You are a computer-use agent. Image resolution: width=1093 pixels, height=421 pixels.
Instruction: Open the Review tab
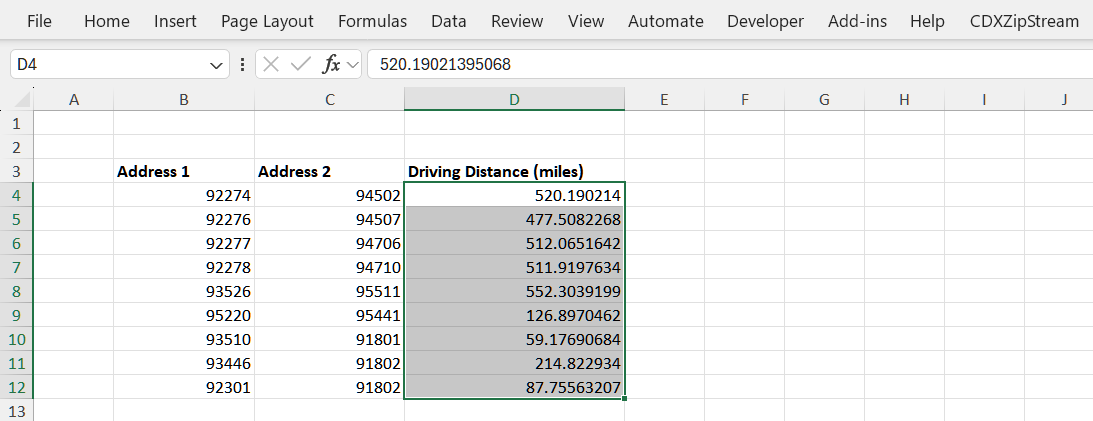pos(517,21)
